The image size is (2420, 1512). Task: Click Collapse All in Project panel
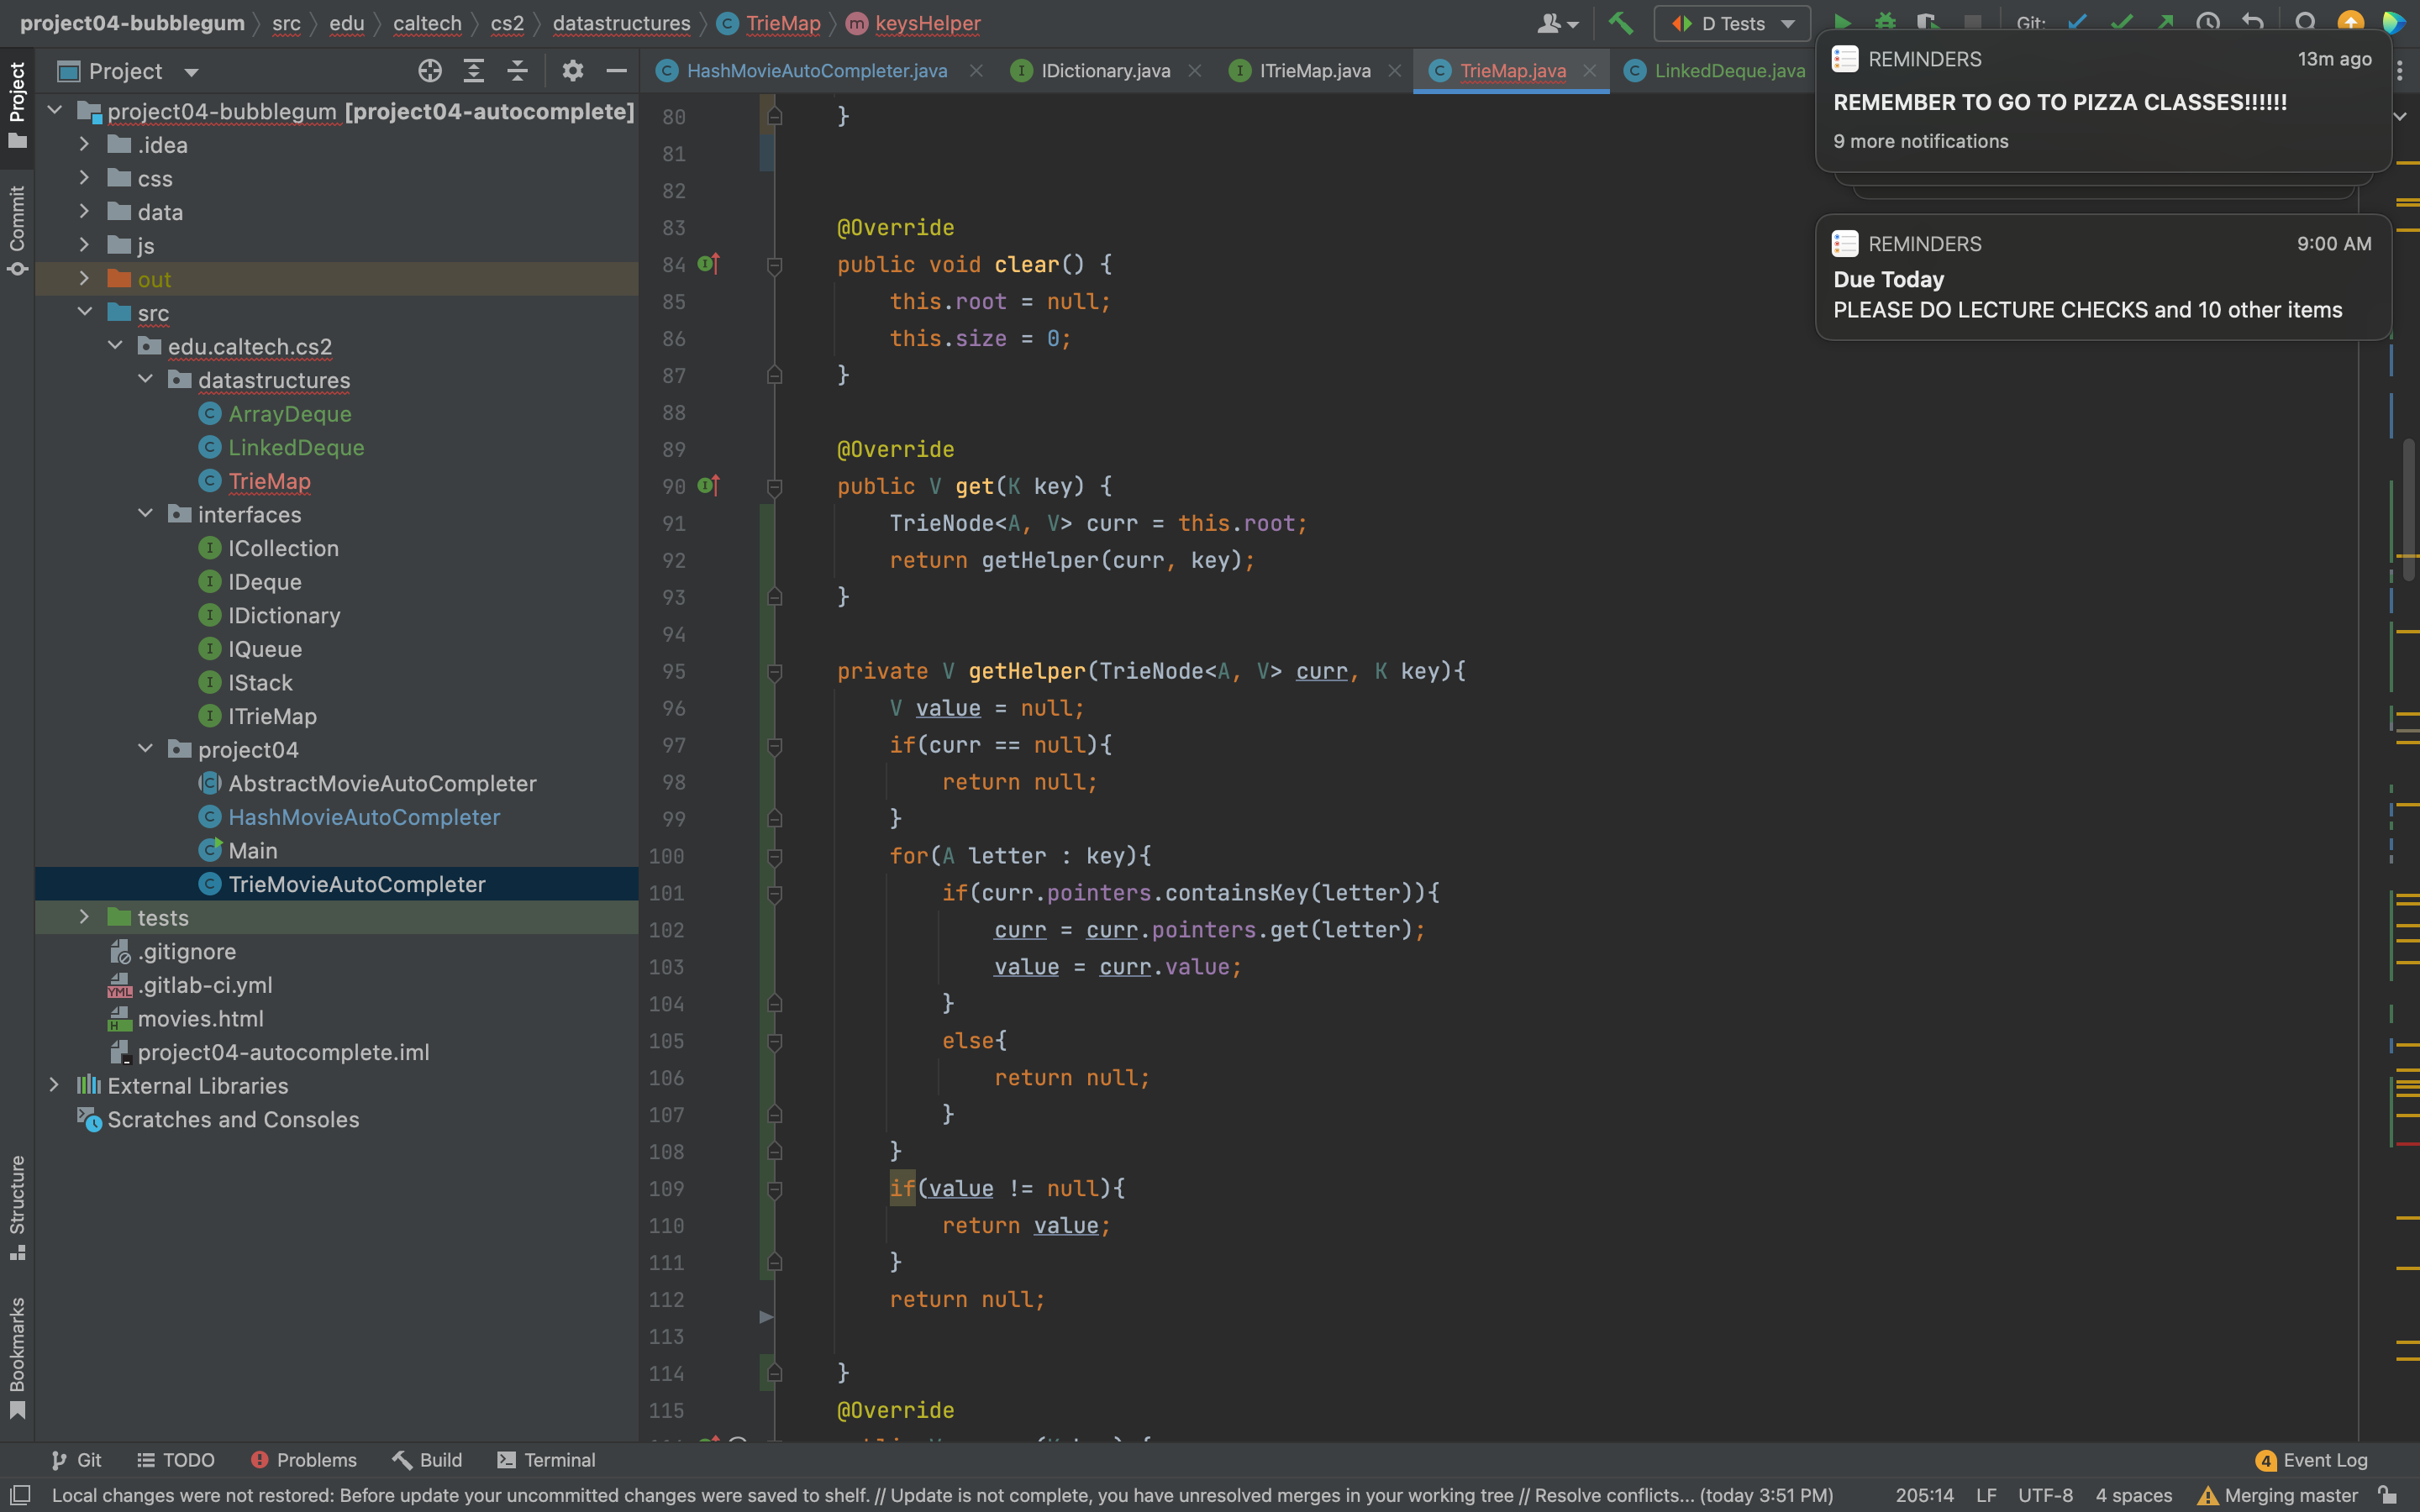517,71
